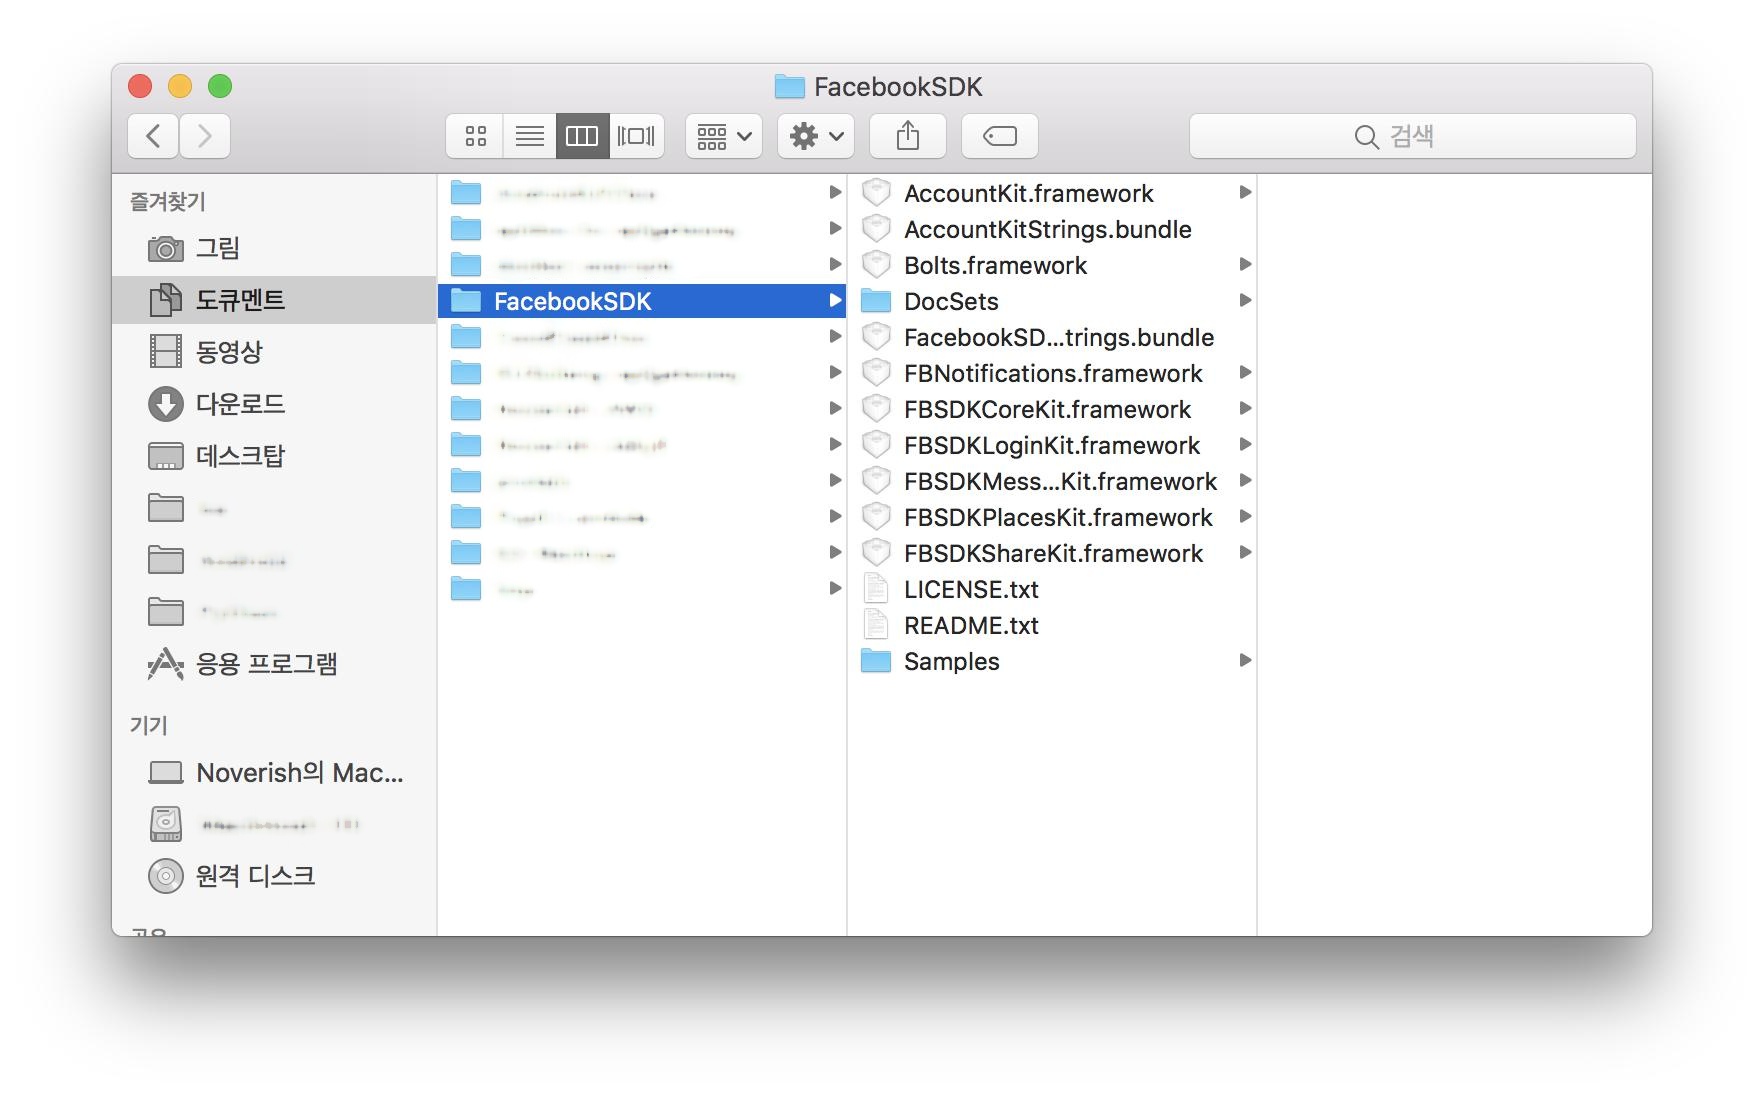Select 동영상 in the sidebar
The image size is (1764, 1096).
coord(229,352)
